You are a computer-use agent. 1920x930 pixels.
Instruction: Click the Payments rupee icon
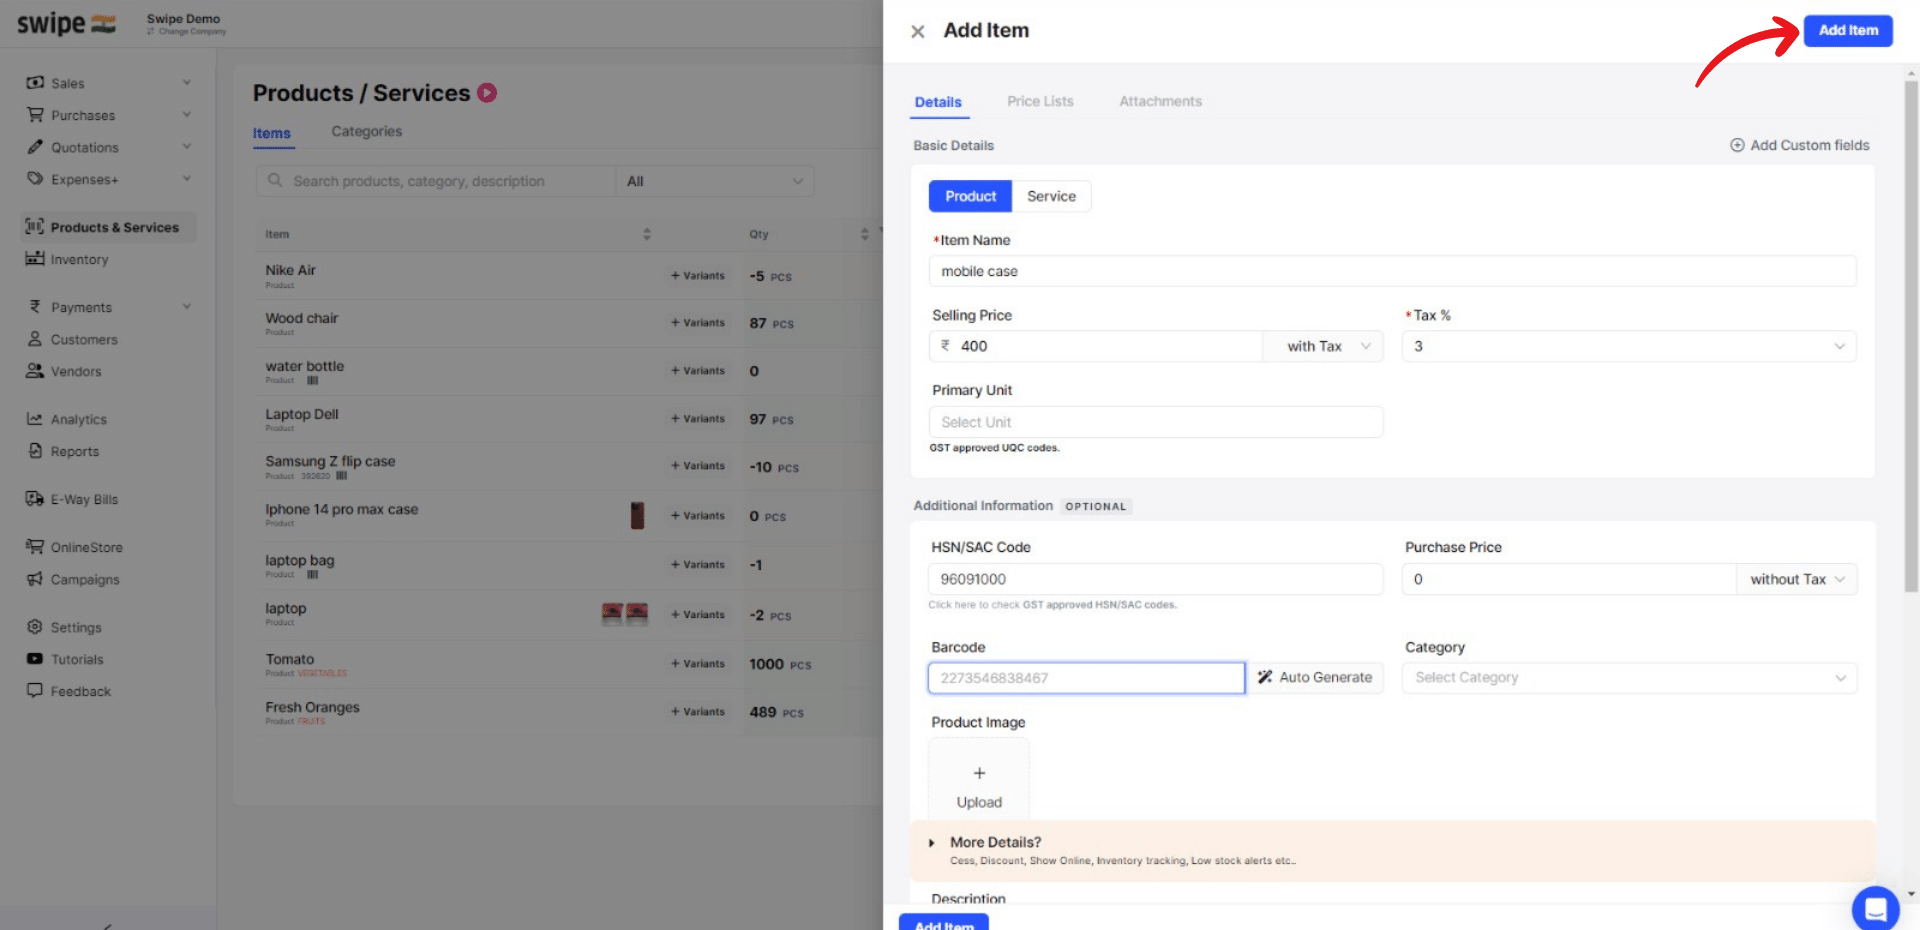(x=35, y=307)
